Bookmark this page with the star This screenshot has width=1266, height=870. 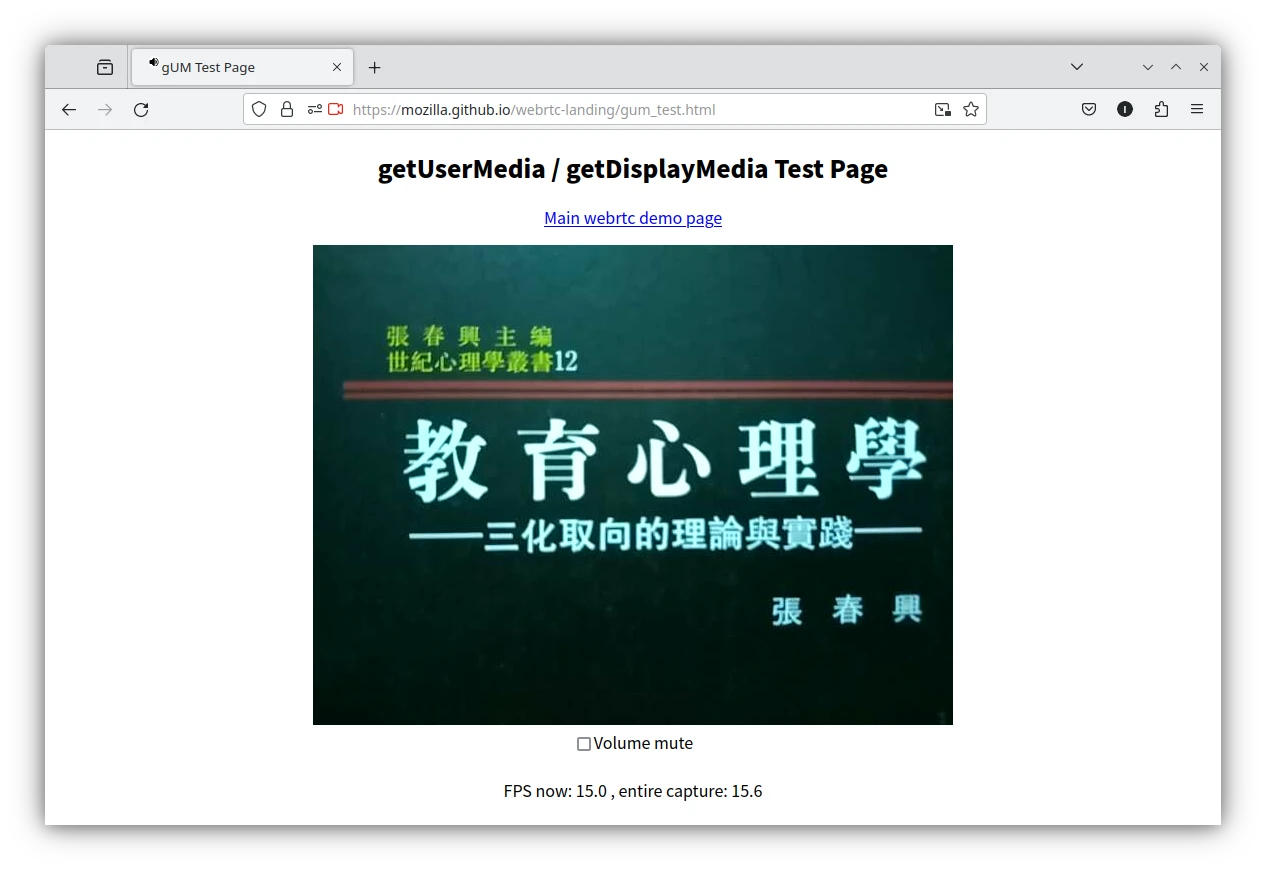(971, 110)
